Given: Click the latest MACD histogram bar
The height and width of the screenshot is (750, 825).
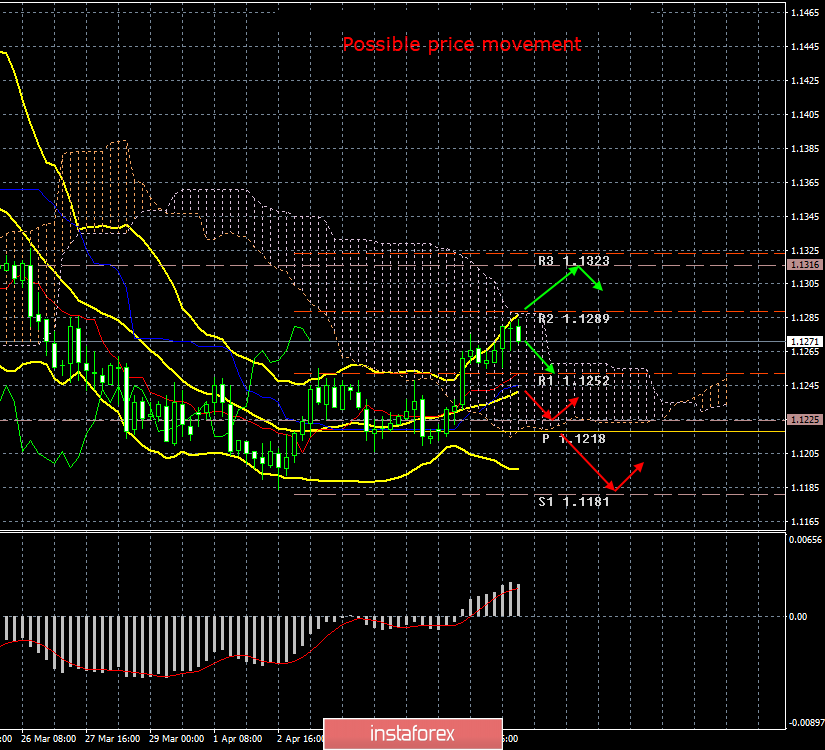Looking at the screenshot, I should (x=519, y=600).
